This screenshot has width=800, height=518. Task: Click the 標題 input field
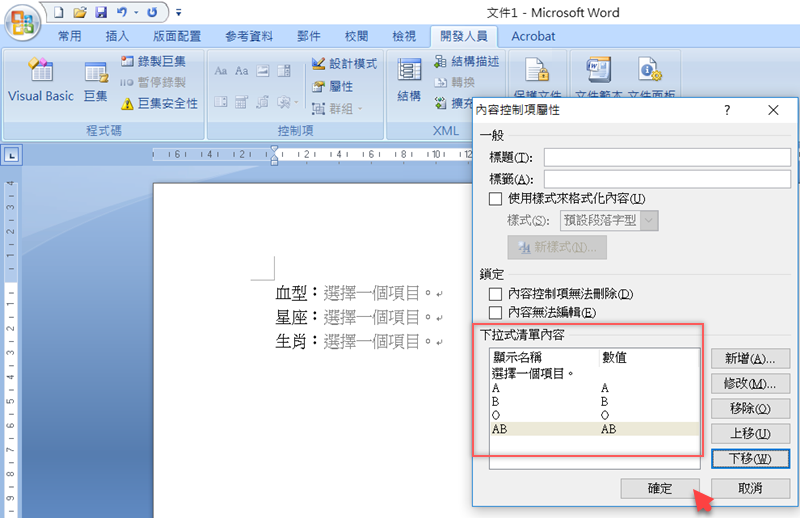667,157
